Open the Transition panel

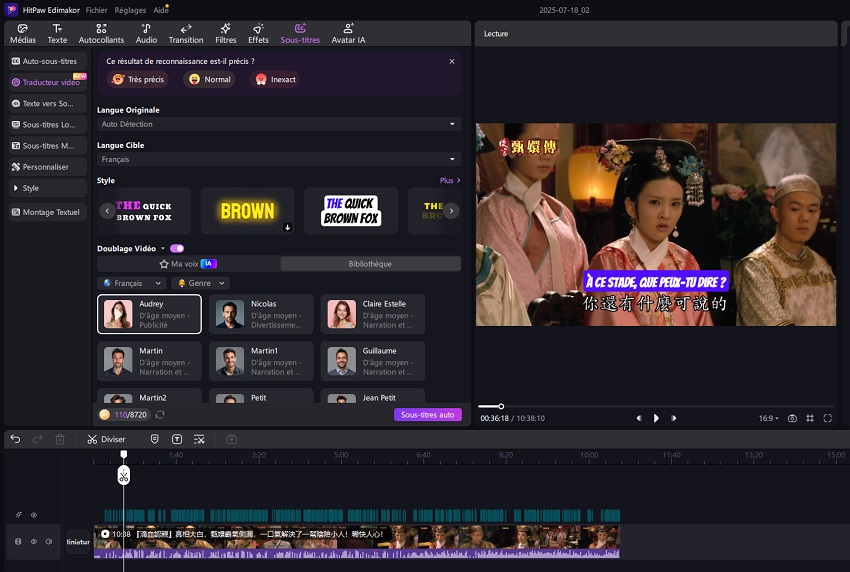[x=186, y=34]
